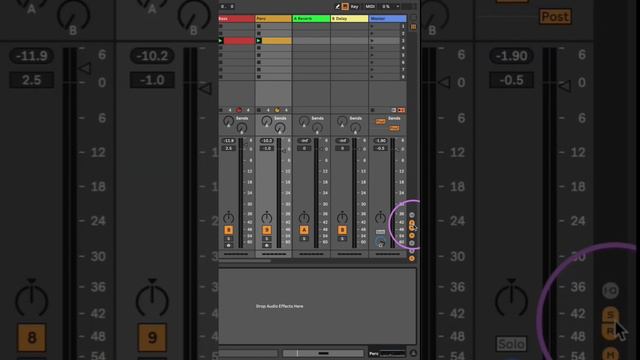Click the Bass red clip-progress pie icon

239,110
